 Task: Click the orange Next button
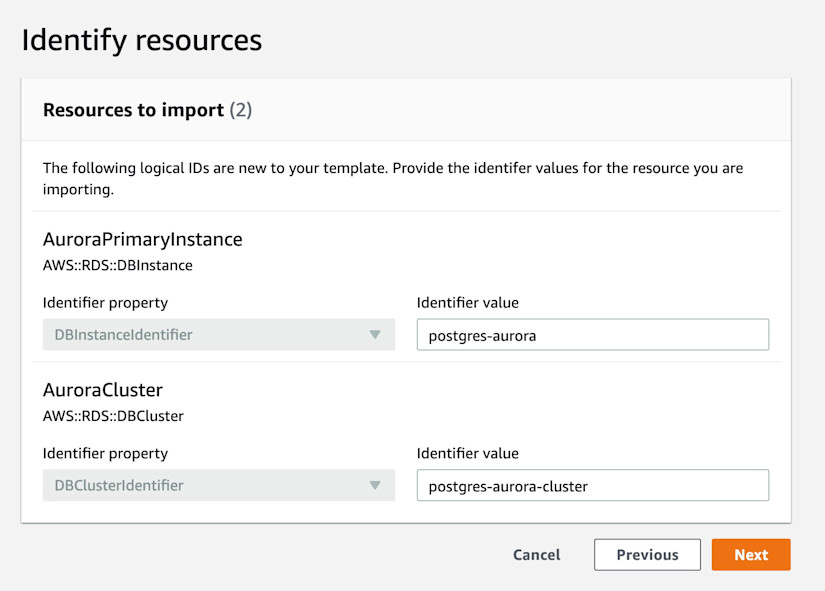pyautogui.click(x=751, y=555)
